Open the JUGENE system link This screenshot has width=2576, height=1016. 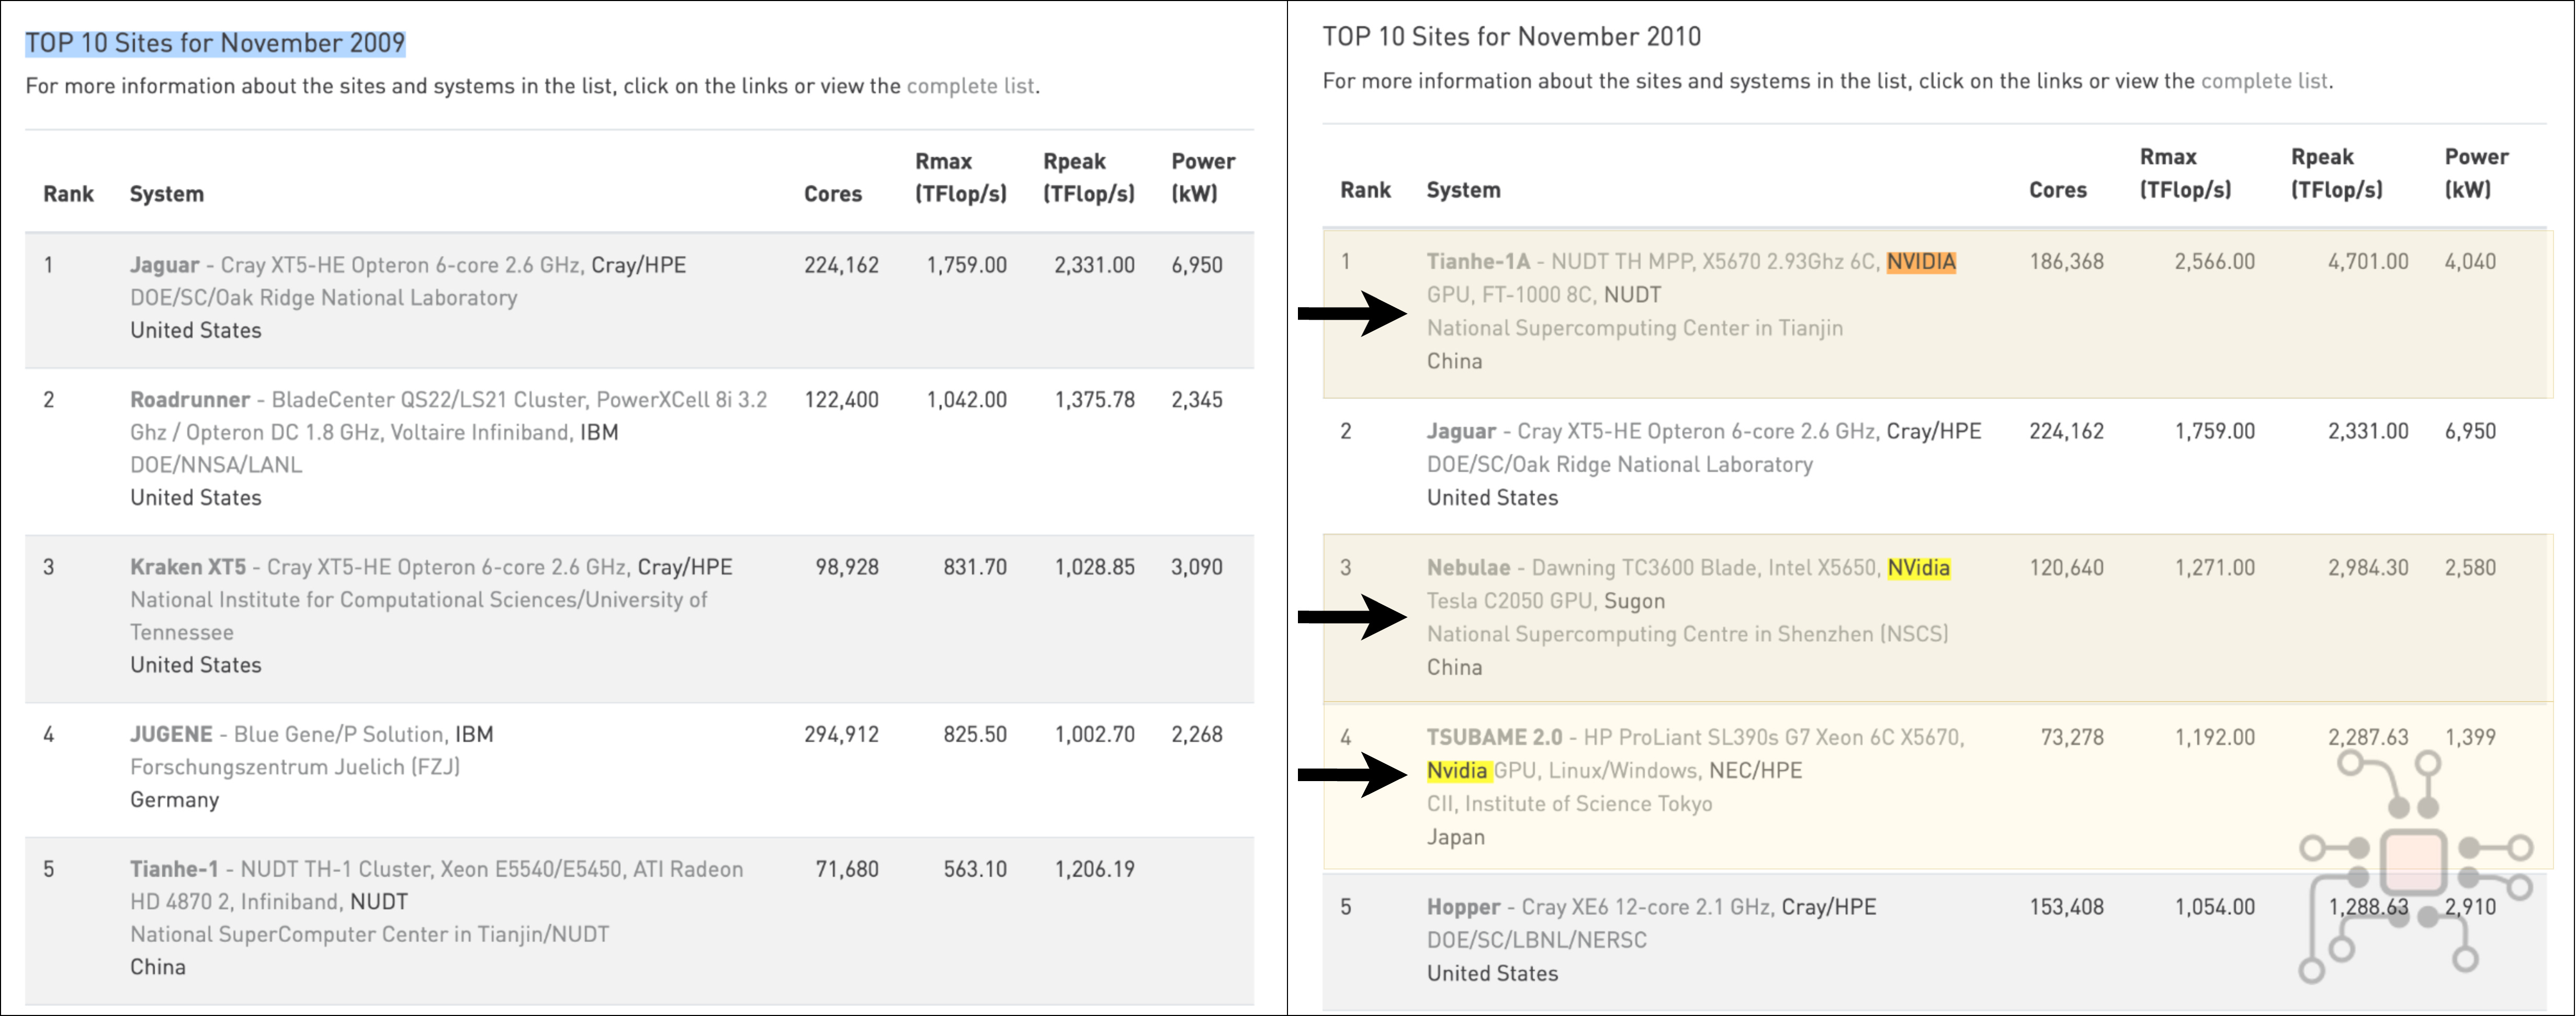[171, 734]
